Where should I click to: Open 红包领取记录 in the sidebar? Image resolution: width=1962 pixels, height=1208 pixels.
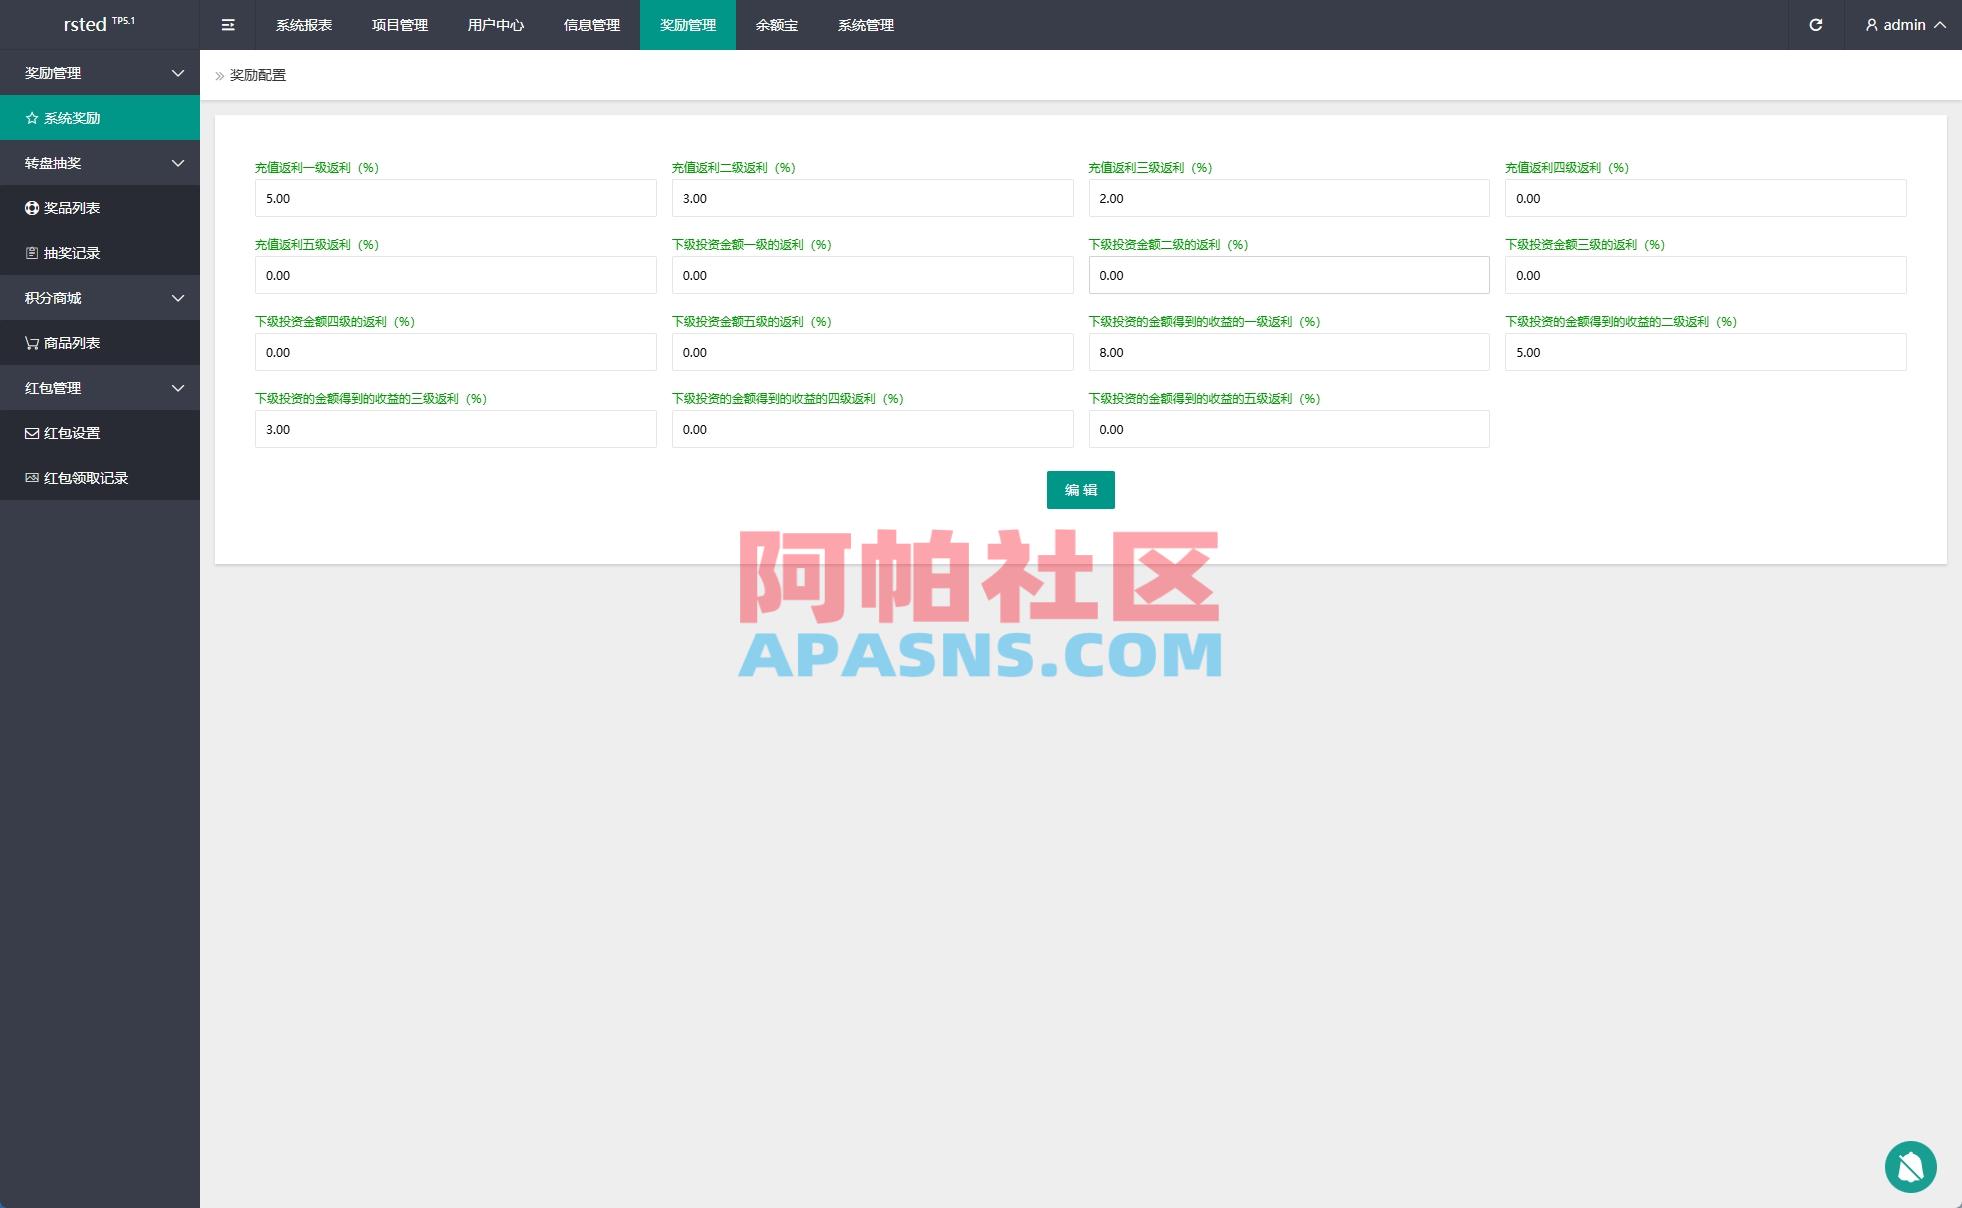[85, 477]
